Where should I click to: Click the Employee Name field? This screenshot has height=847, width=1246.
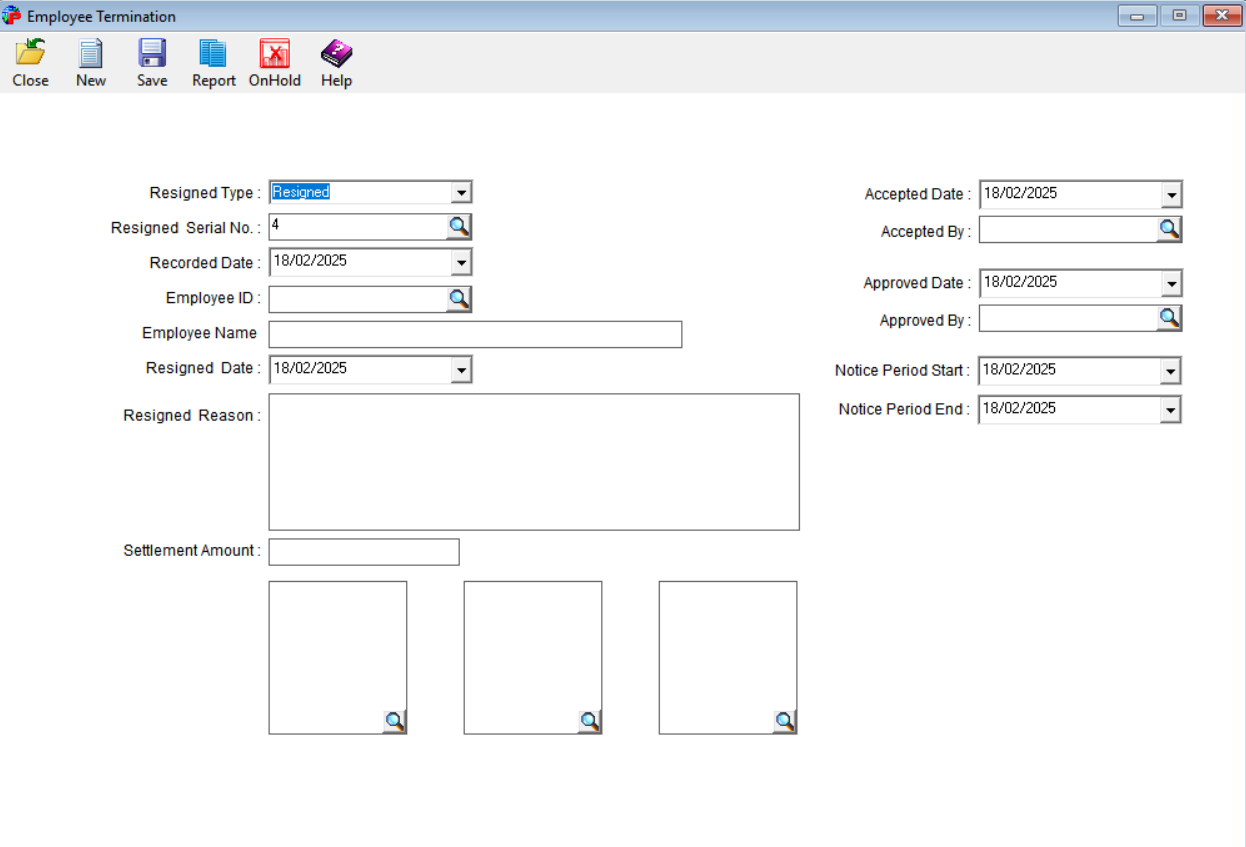(474, 333)
